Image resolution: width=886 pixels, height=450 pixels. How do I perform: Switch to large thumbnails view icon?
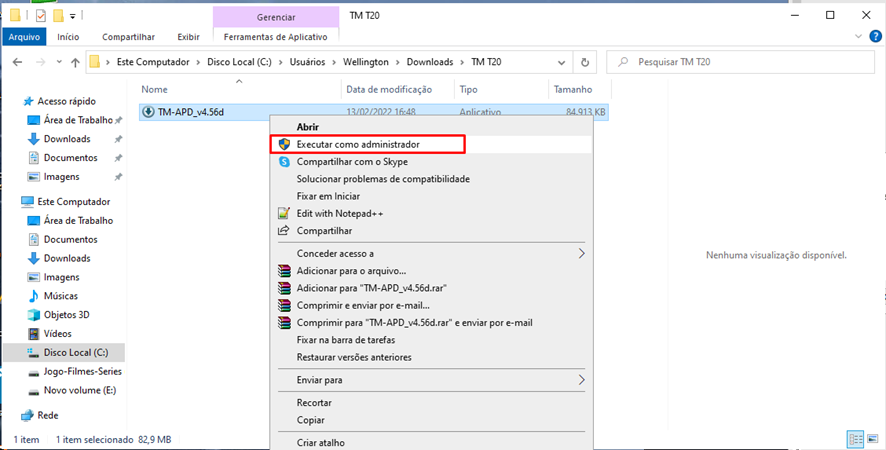pos(874,439)
